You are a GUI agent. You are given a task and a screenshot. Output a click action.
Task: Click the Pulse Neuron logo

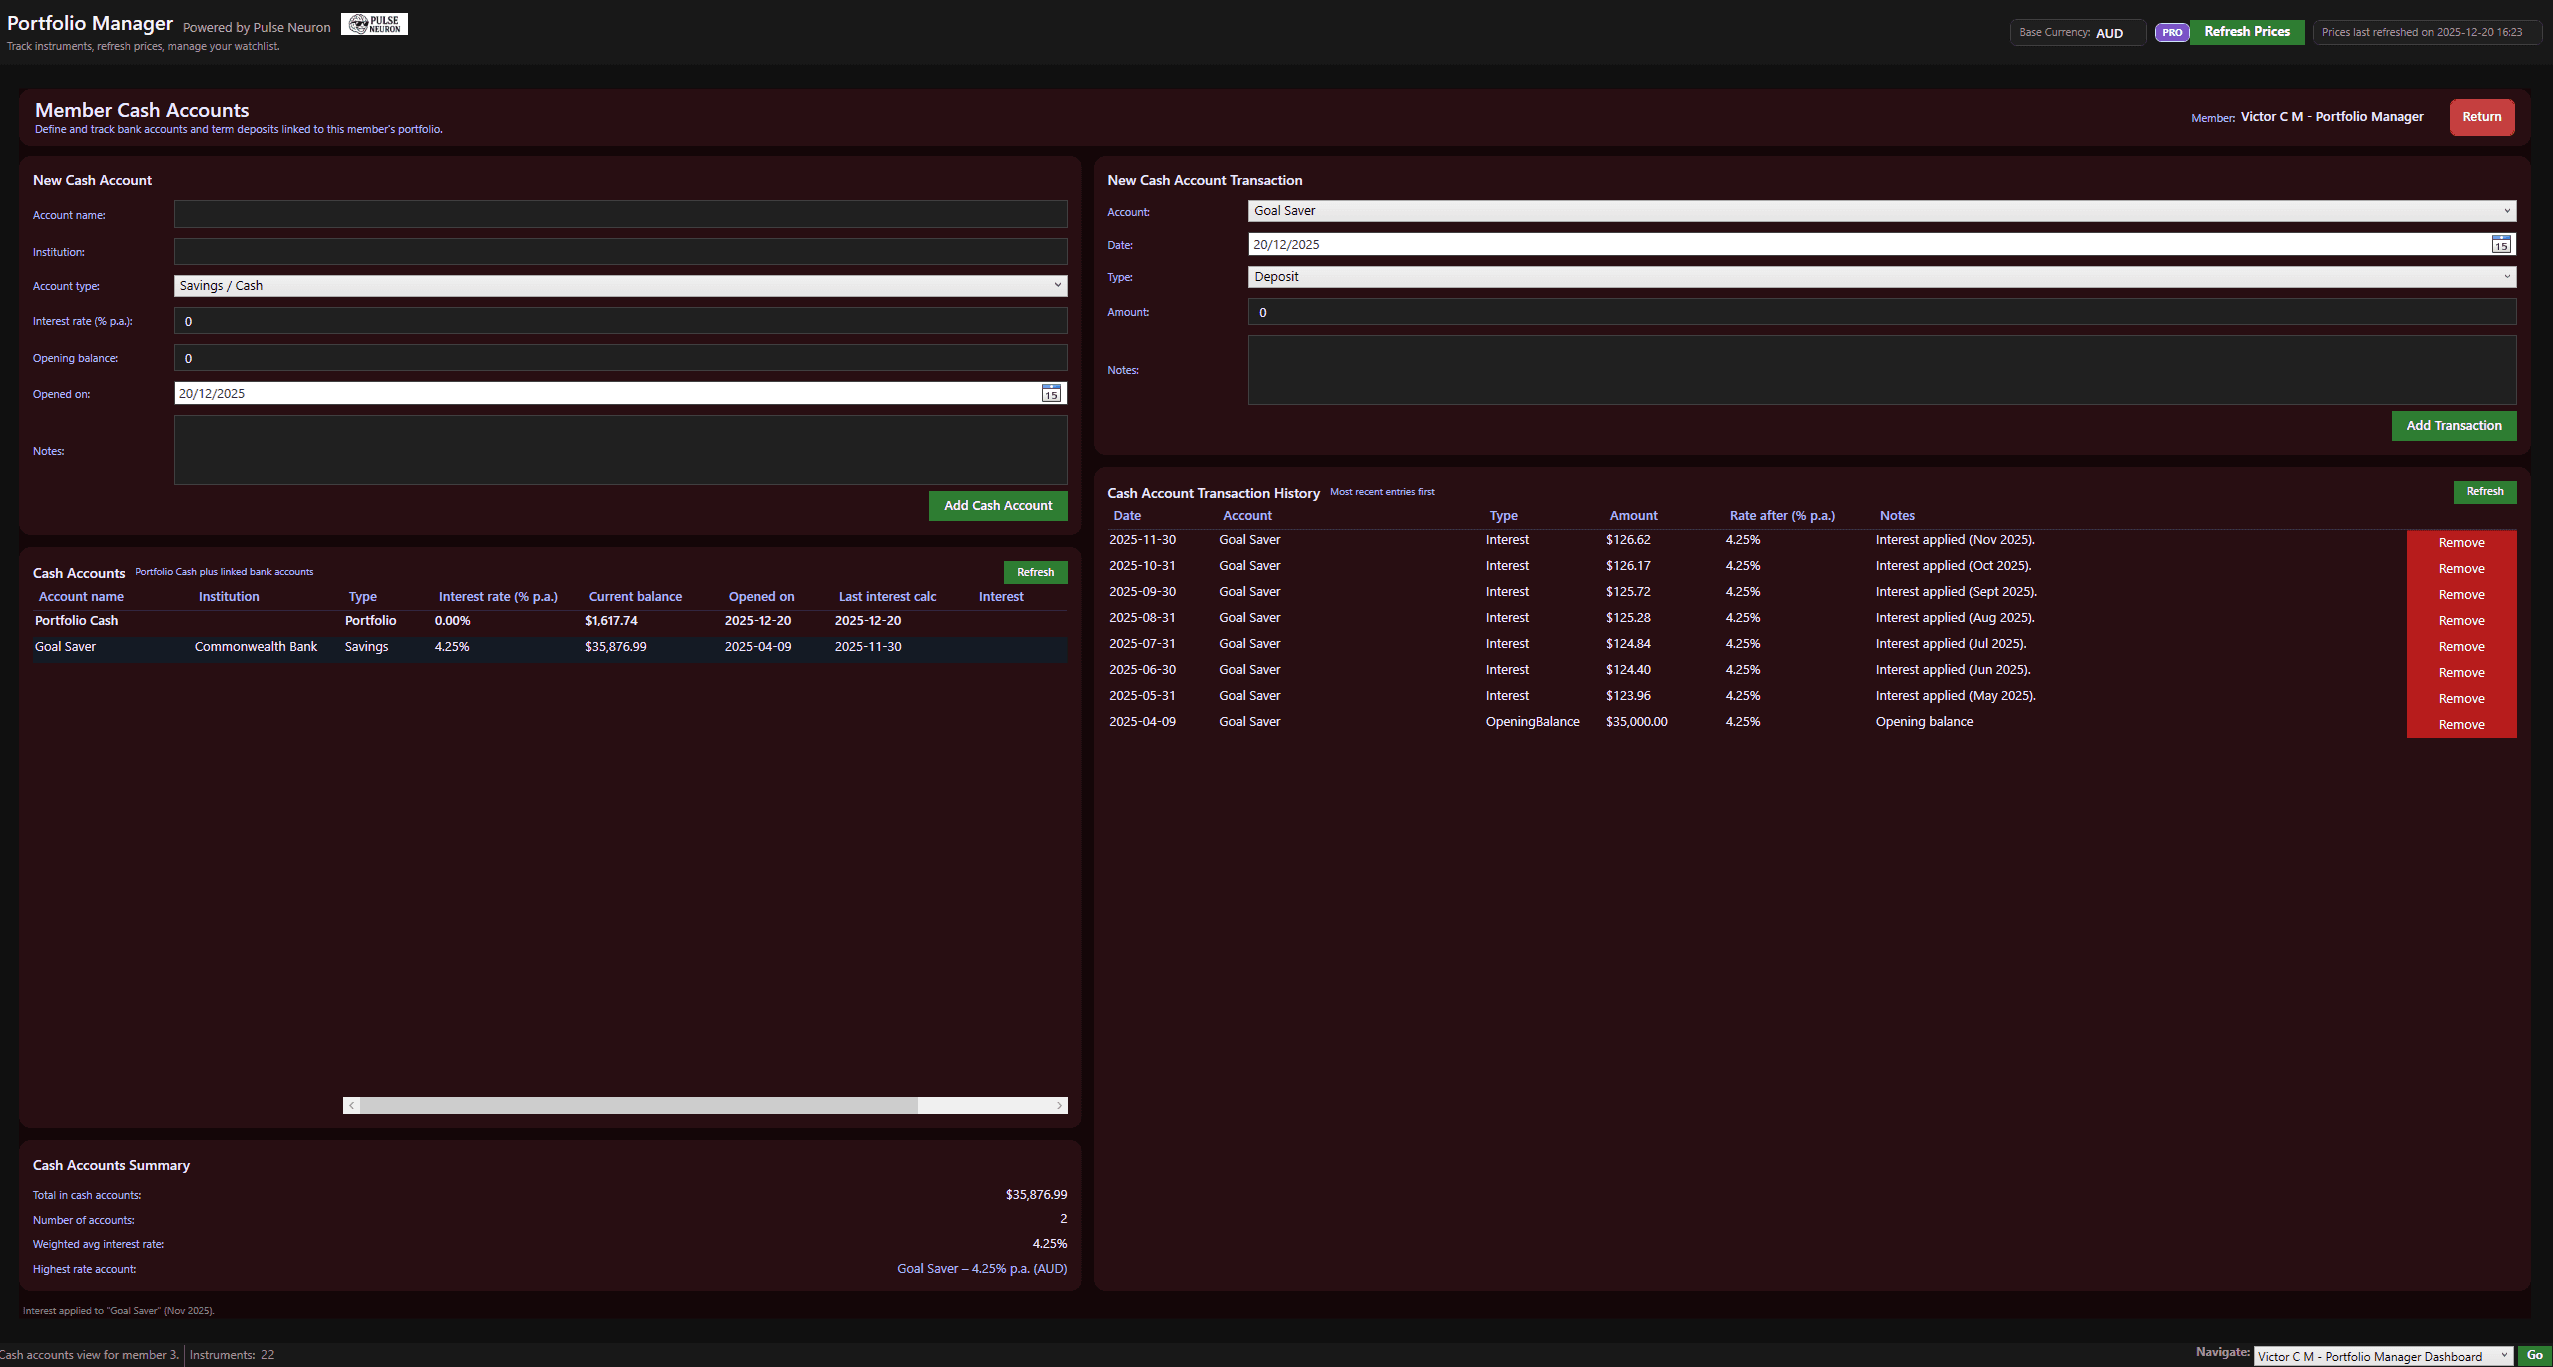click(x=374, y=24)
